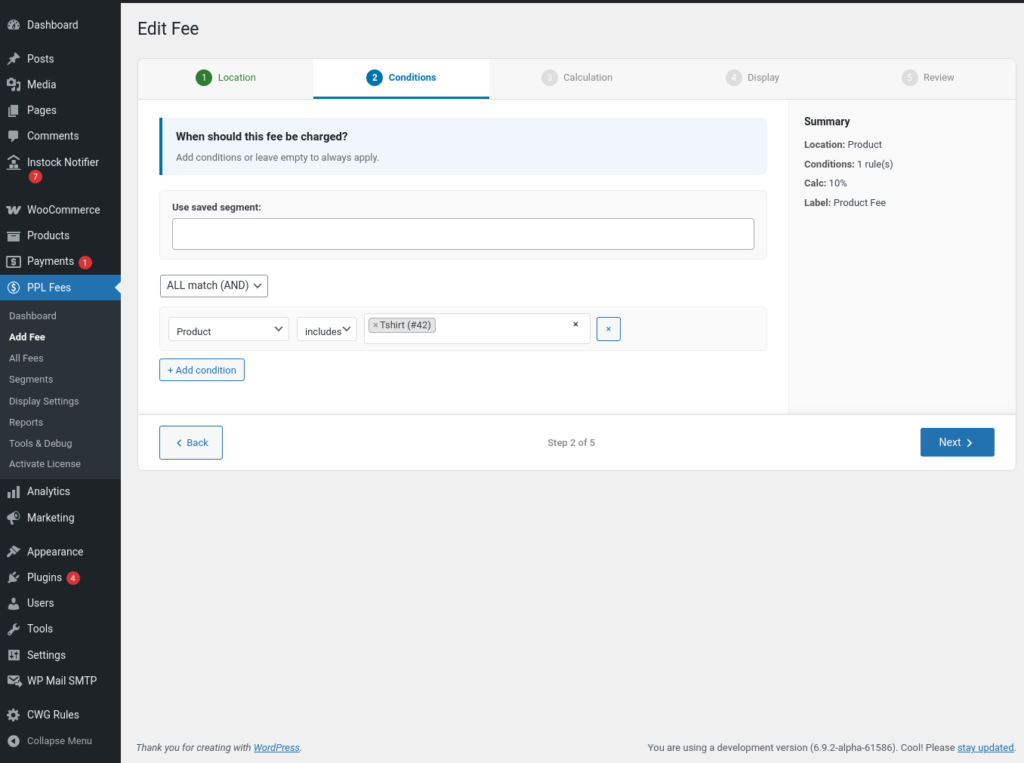Delete the Product condition row
1024x763 pixels.
pos(608,329)
